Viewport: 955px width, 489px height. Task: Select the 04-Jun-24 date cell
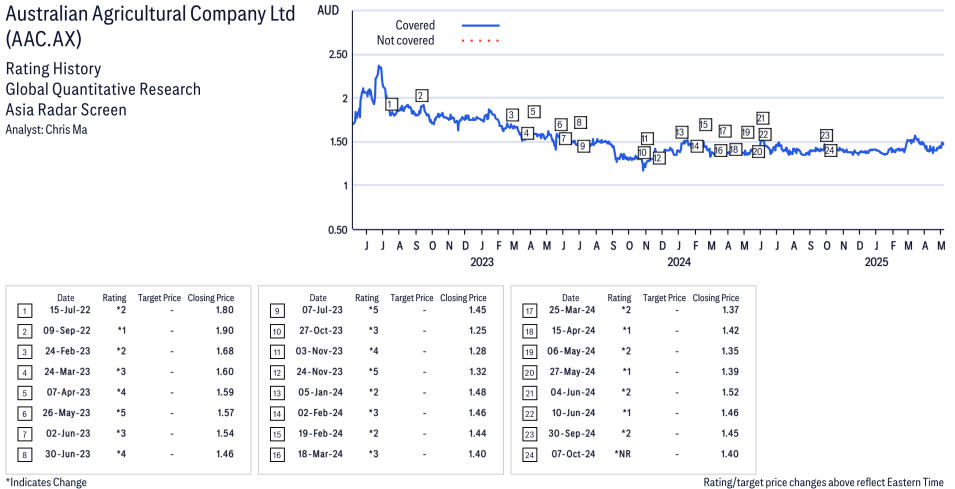(573, 392)
